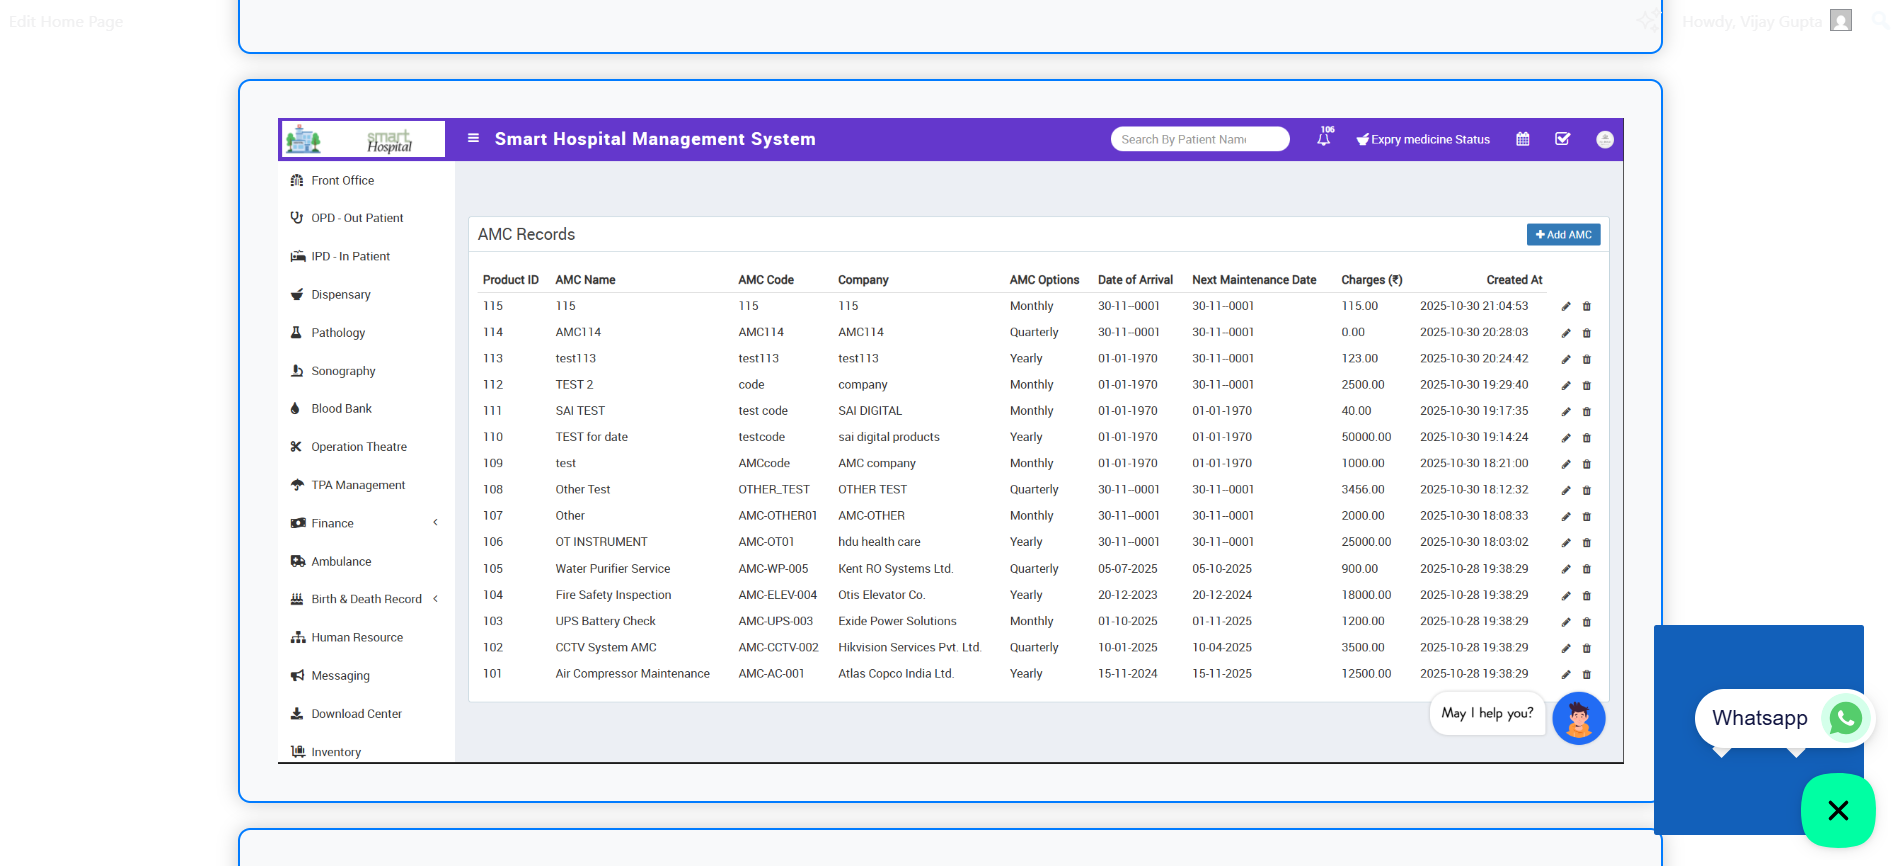Delete the CCTV System AMC record
1900x866 pixels.
tap(1587, 648)
